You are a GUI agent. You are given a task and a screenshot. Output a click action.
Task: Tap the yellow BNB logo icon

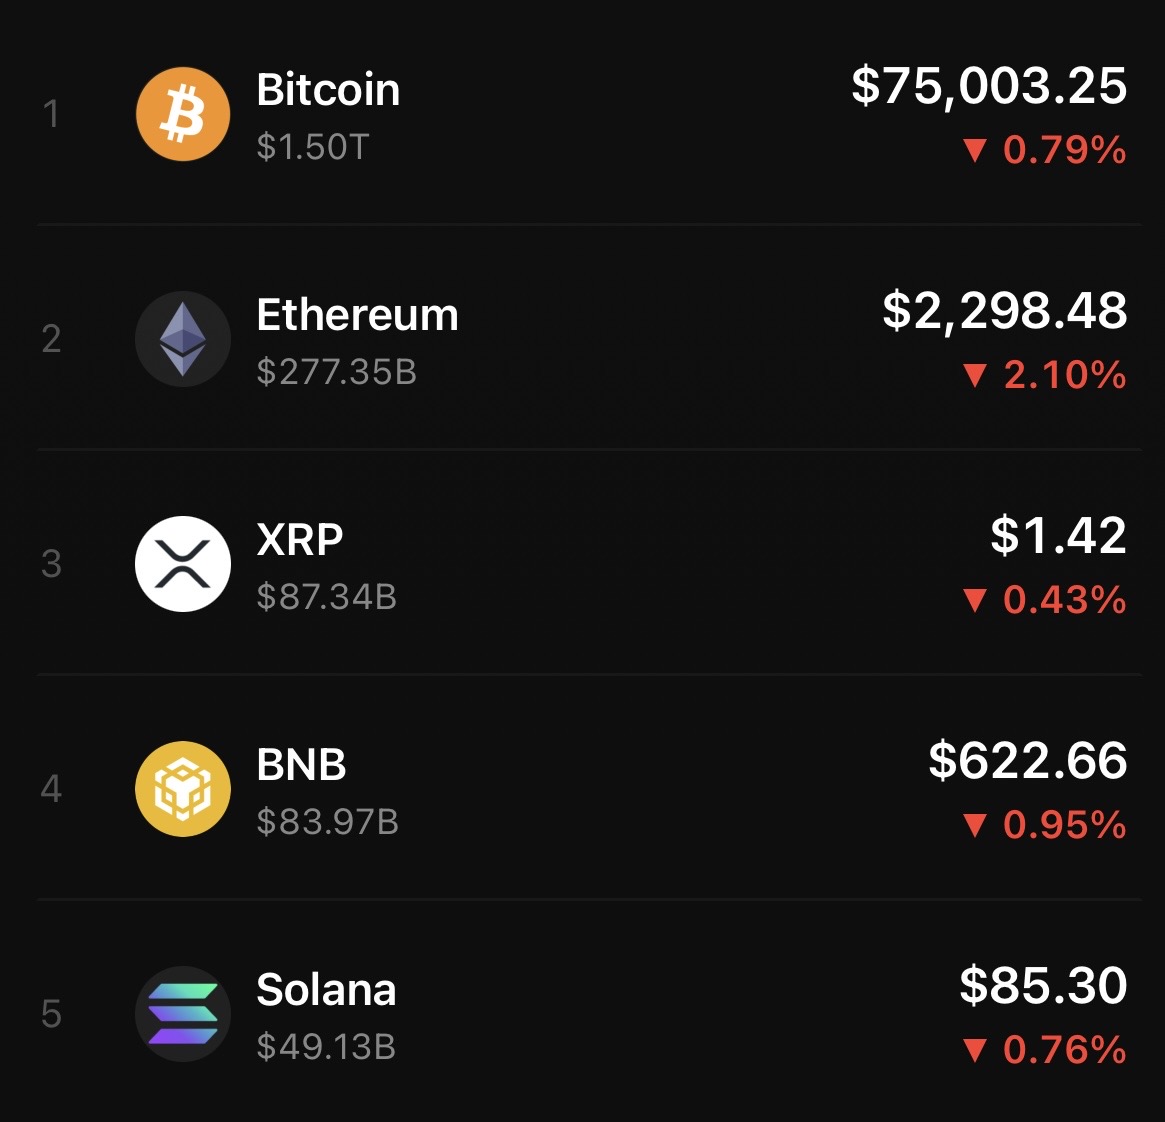[183, 789]
